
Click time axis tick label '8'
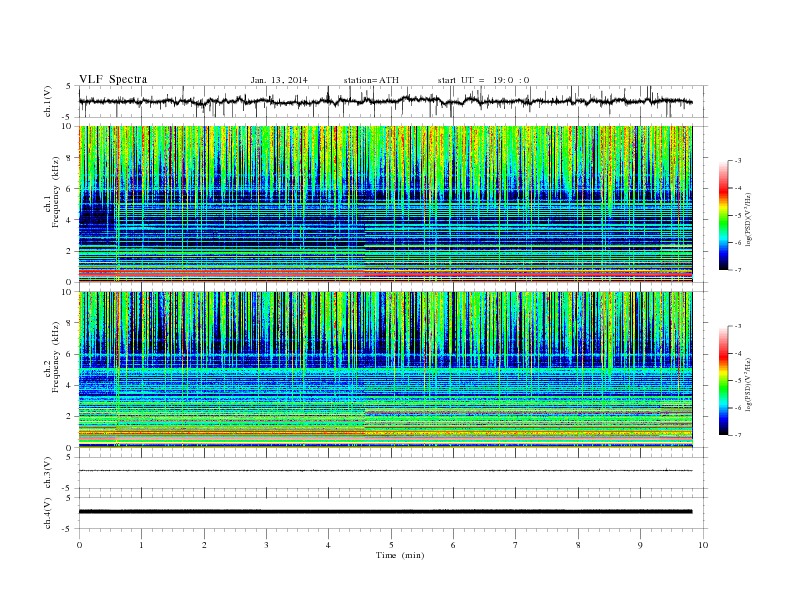(x=578, y=545)
